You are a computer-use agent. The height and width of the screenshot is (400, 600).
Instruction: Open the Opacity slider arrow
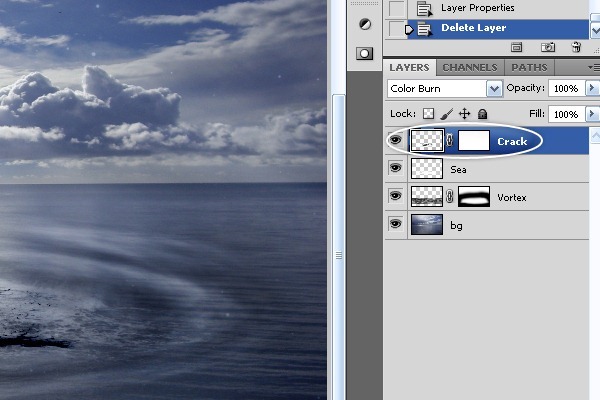click(x=593, y=89)
